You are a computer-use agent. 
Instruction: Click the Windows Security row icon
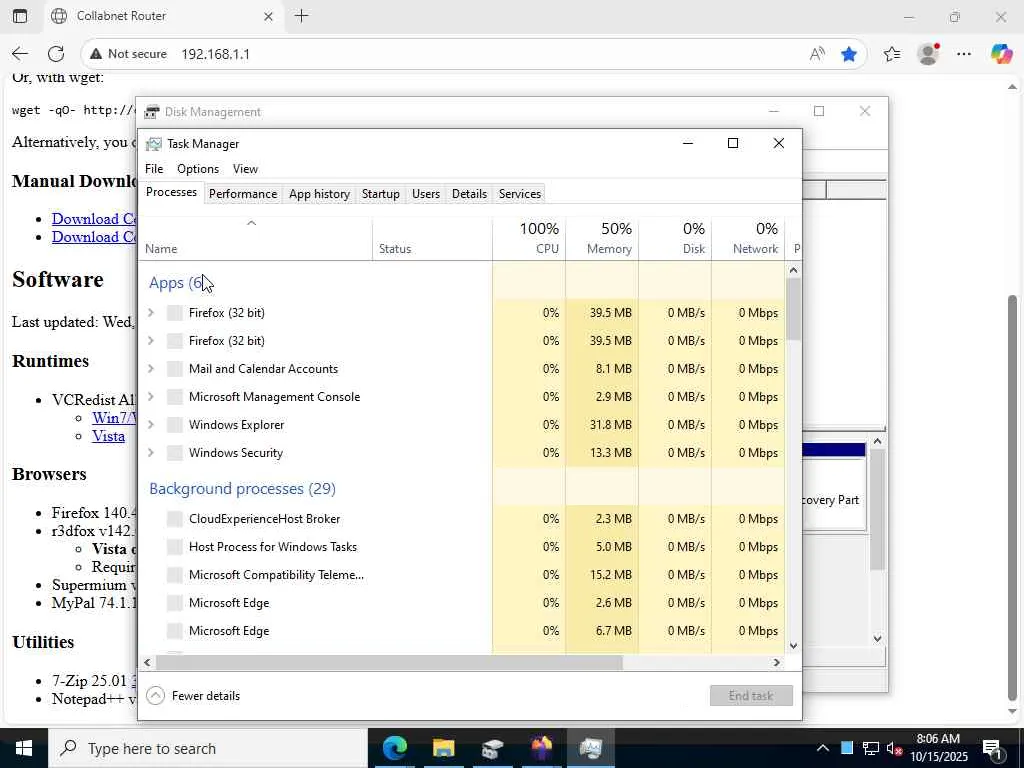click(x=174, y=453)
